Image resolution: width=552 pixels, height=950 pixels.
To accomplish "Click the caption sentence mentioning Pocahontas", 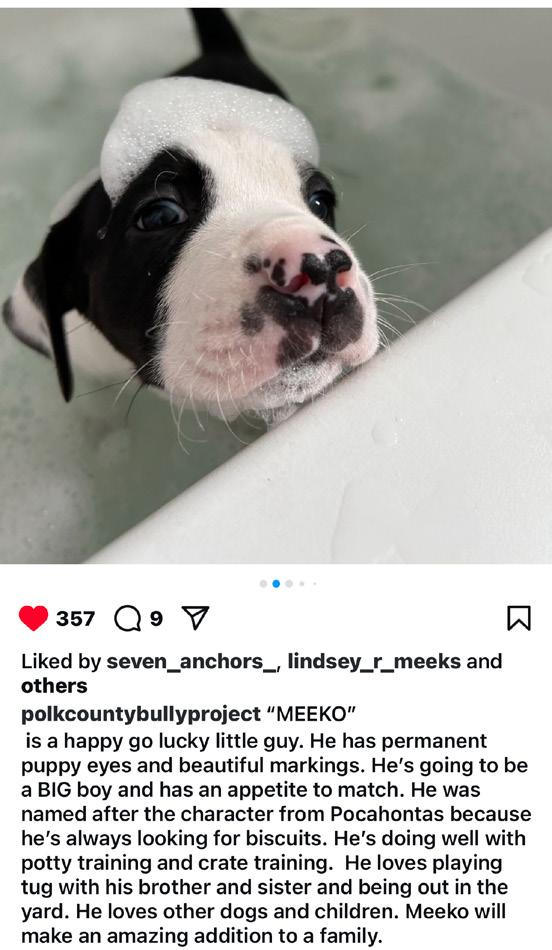I will pyautogui.click(x=276, y=814).
